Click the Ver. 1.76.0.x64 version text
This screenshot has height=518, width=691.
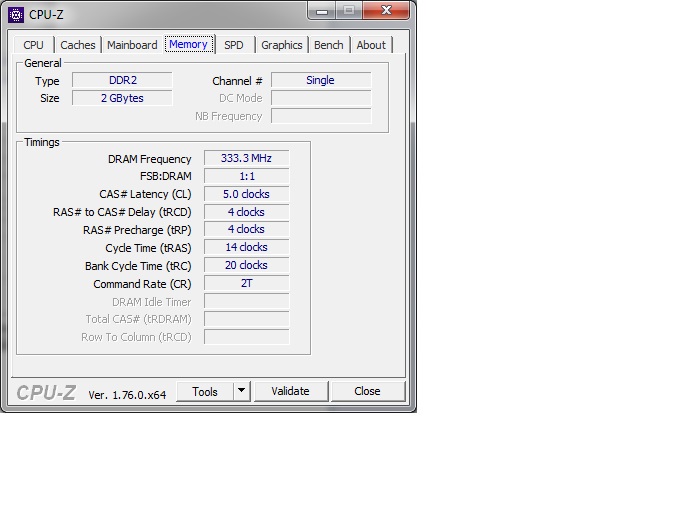(127, 395)
